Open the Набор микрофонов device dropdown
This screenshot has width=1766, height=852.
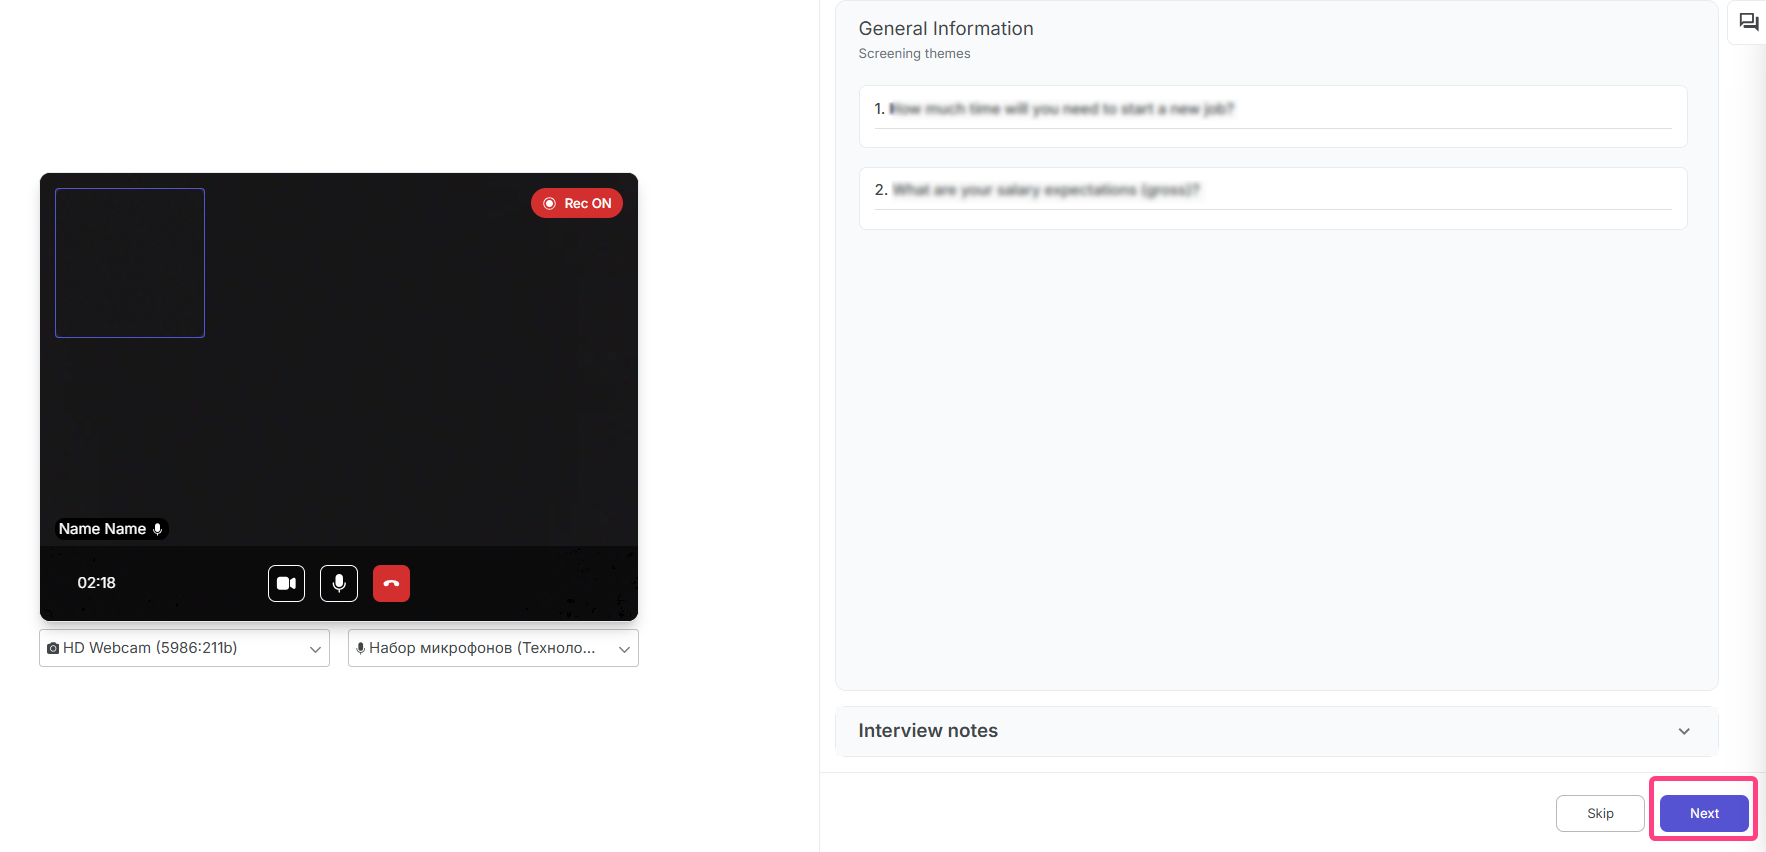[492, 648]
